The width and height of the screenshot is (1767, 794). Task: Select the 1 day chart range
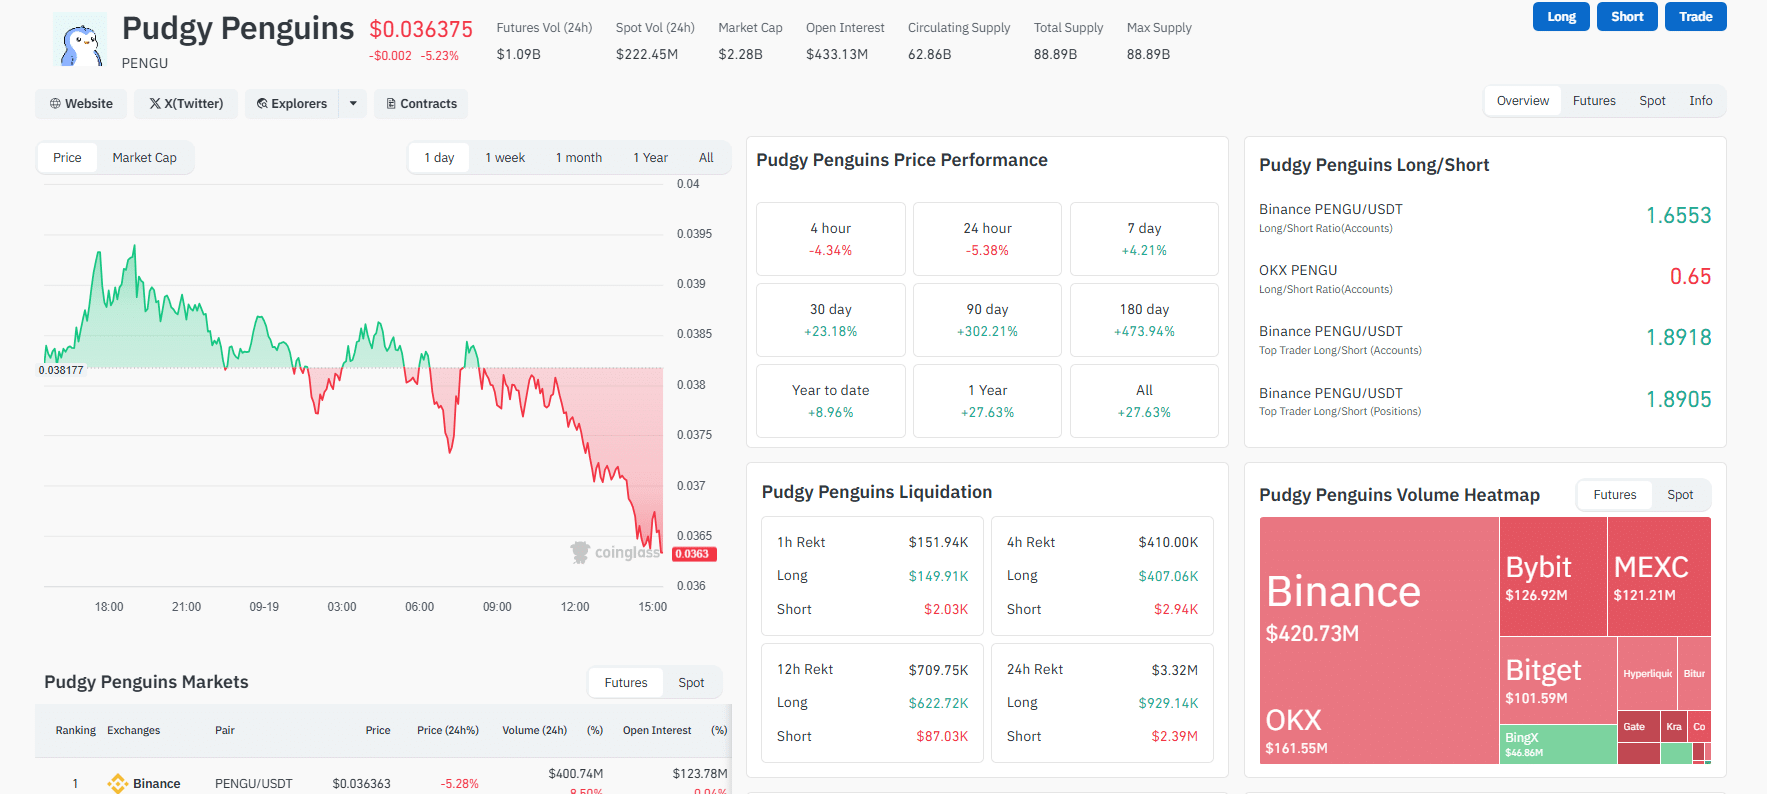[x=439, y=158]
